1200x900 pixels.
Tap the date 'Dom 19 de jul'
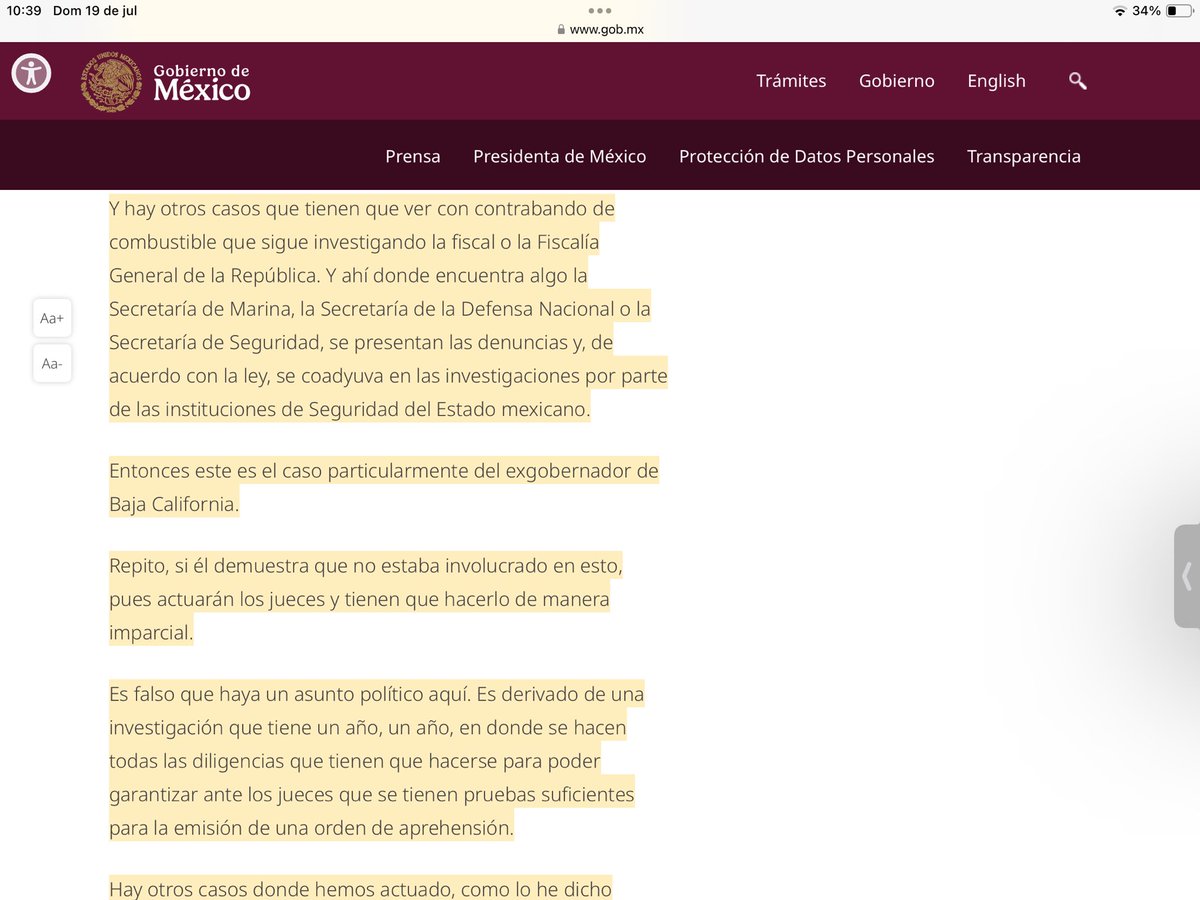96,11
